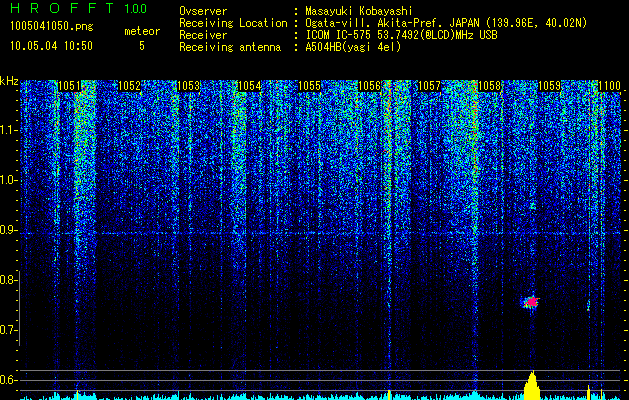Click the large yellow signal peak
This screenshot has width=629, height=400.
tap(532, 386)
